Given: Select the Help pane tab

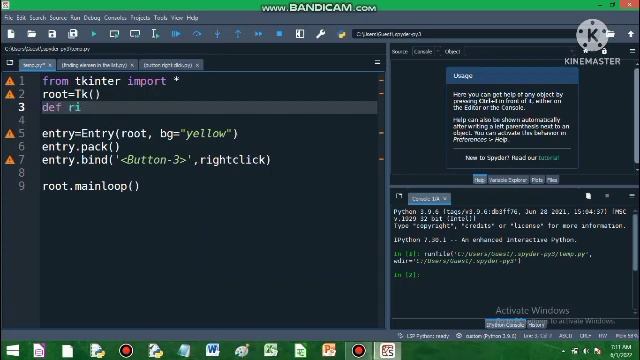Looking at the screenshot, I should 480,180.
